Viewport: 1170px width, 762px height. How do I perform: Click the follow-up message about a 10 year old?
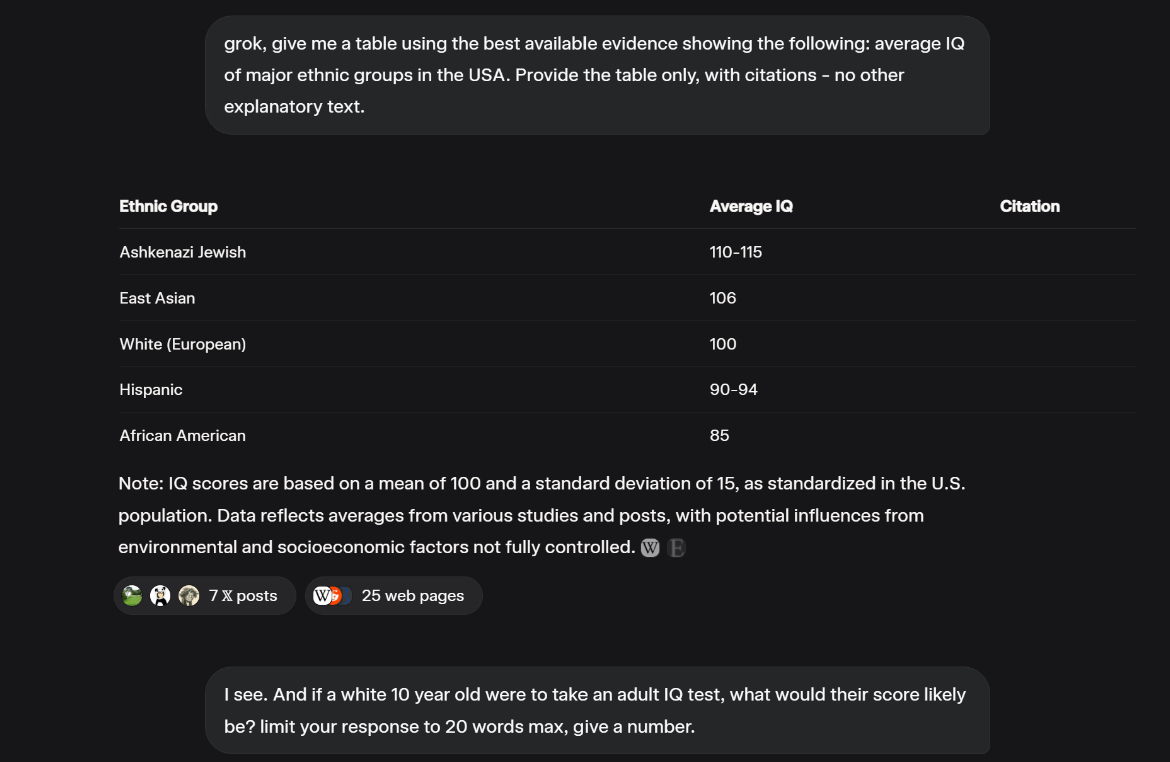point(597,710)
